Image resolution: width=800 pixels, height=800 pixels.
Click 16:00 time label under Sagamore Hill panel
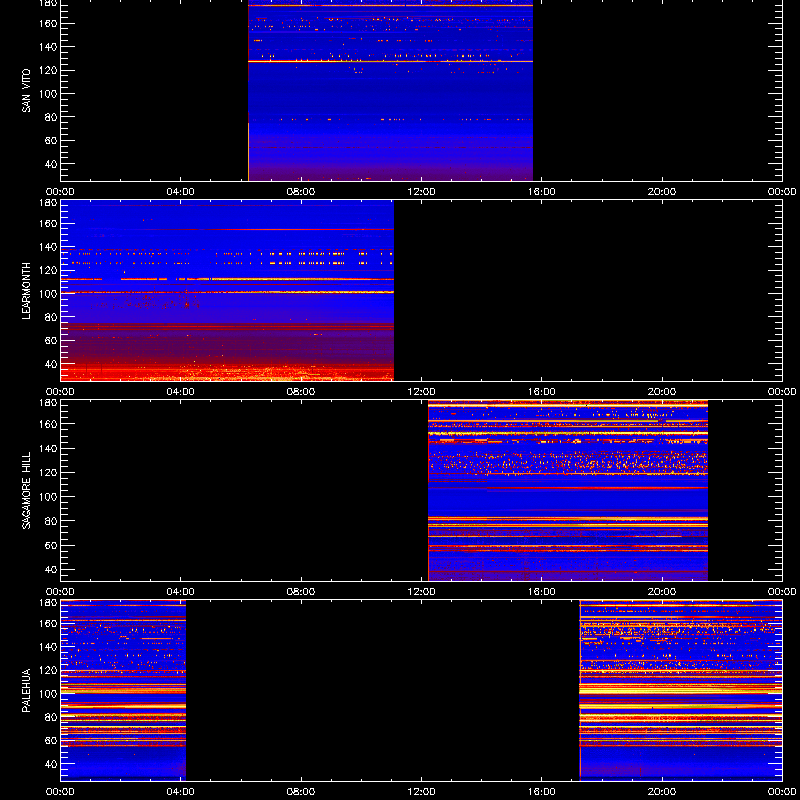click(x=542, y=592)
